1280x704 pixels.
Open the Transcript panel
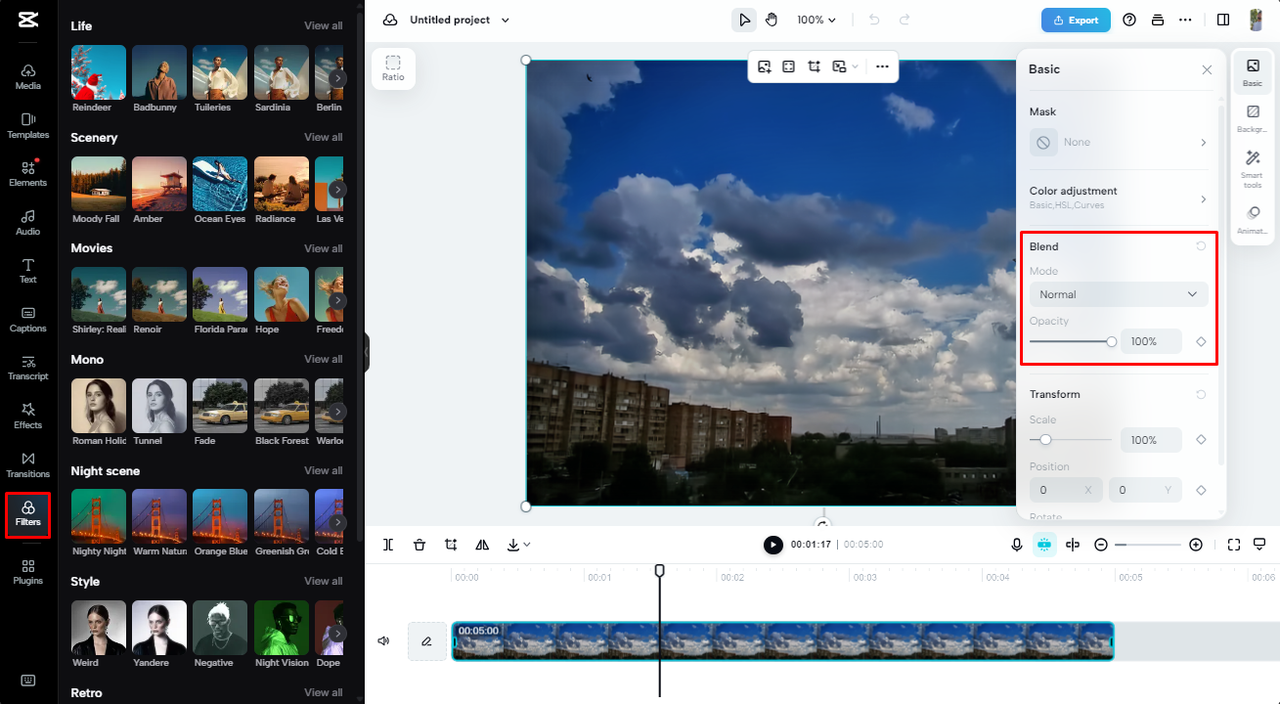[28, 368]
